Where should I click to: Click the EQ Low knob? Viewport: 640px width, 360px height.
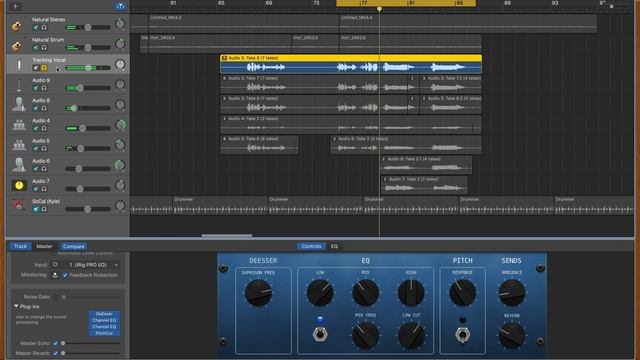(x=320, y=293)
